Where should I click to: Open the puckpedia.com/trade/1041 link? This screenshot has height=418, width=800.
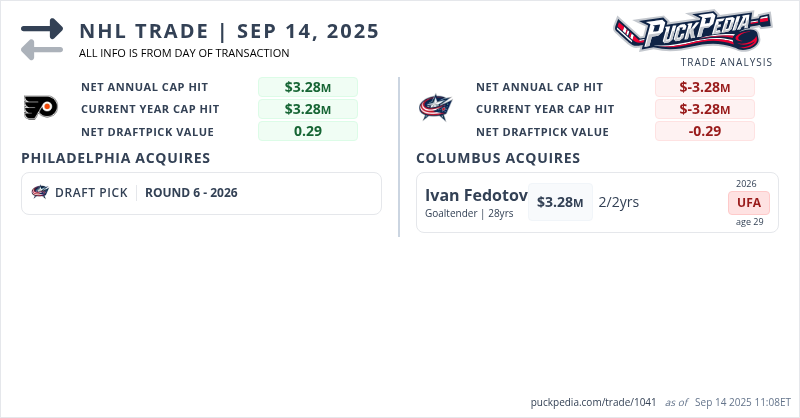(593, 402)
